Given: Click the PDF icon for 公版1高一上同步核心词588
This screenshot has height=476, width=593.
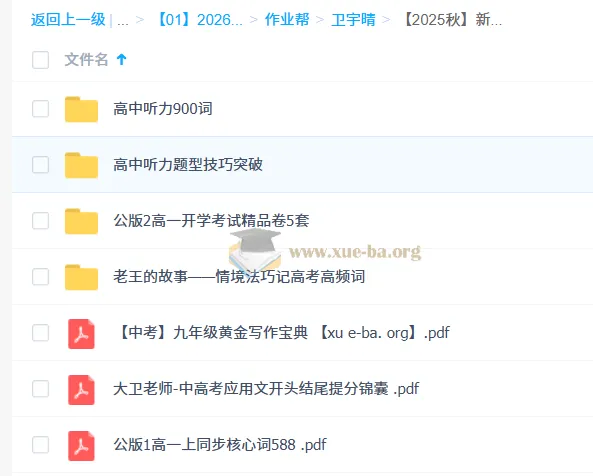Looking at the screenshot, I should 81,446.
